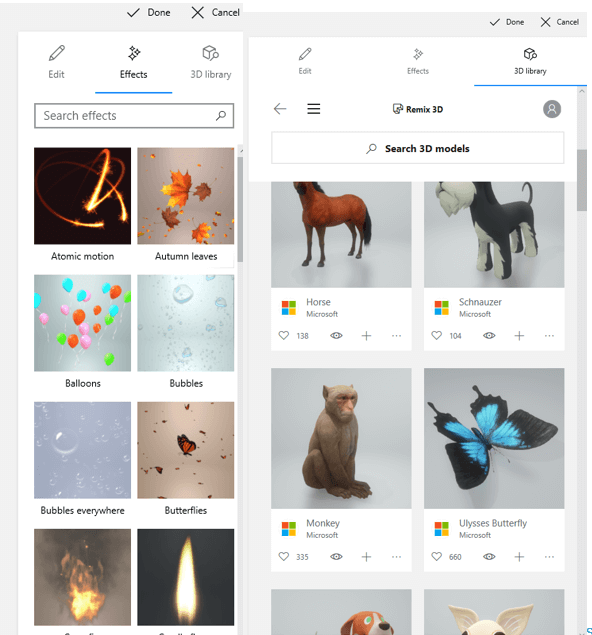Click the effects list vertical scrollbar

tap(241, 209)
